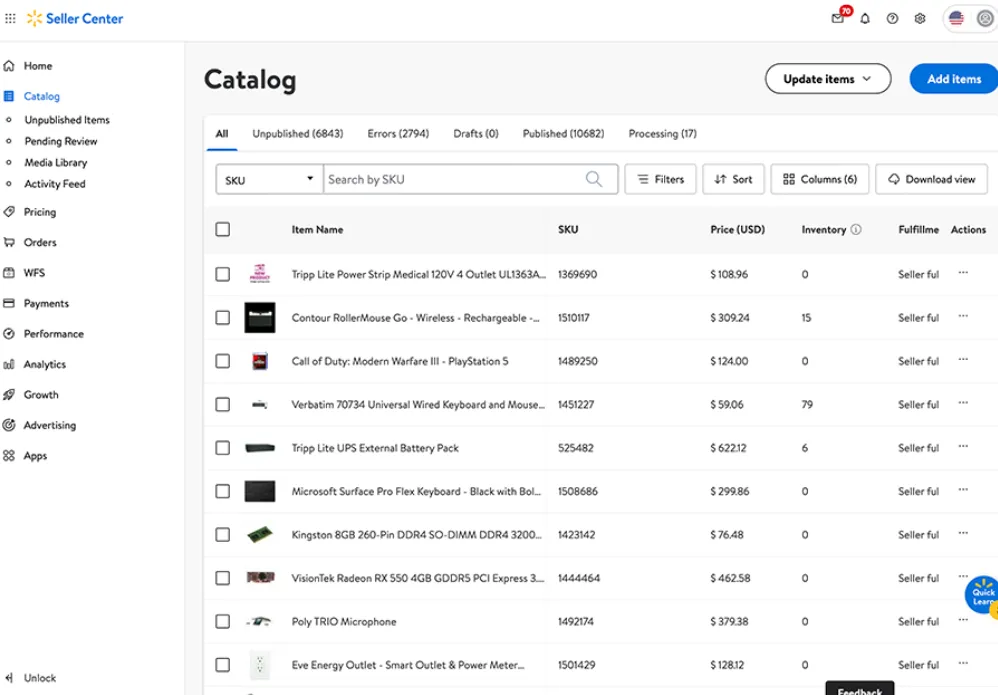998x695 pixels.
Task: Open the mail inbox with 70 badge
Action: tap(838, 18)
